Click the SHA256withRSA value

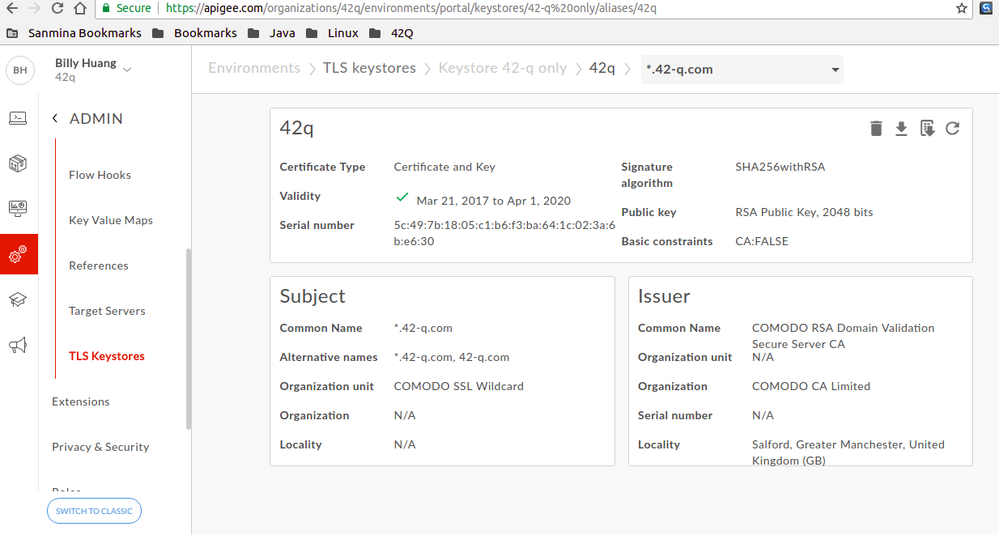(780, 167)
